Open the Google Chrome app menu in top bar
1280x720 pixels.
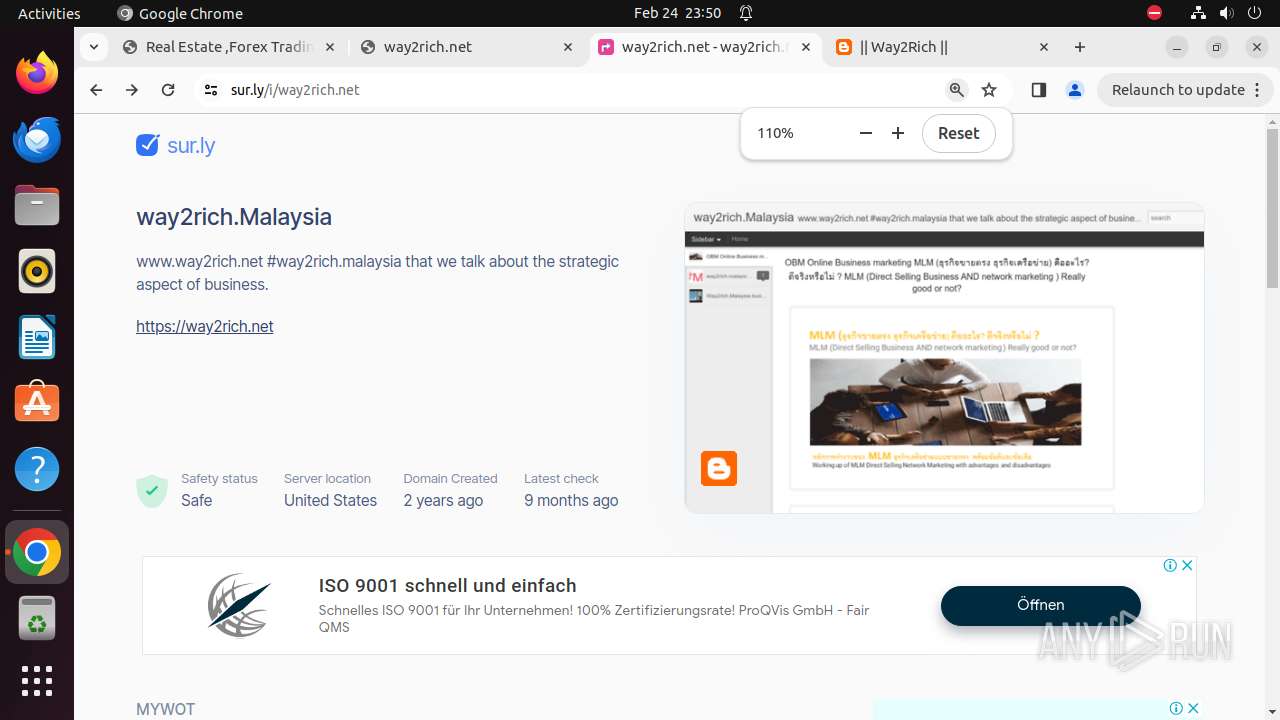180,13
